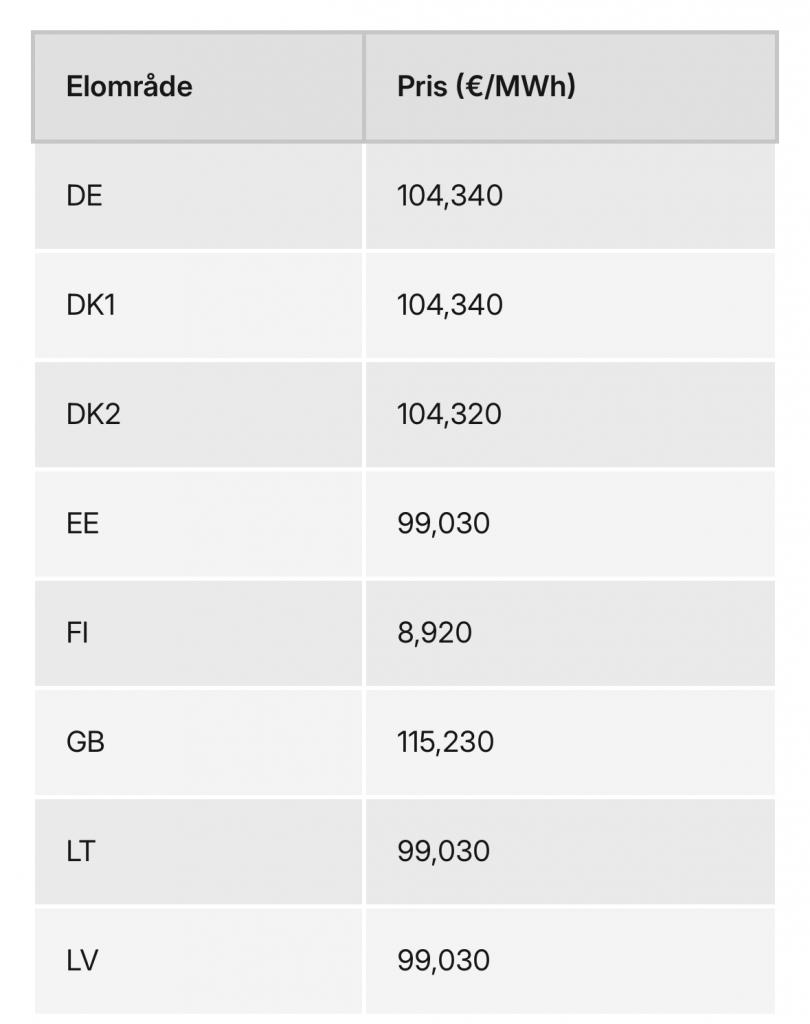Select the EE price 99,030
The width and height of the screenshot is (810, 1024).
(x=444, y=524)
